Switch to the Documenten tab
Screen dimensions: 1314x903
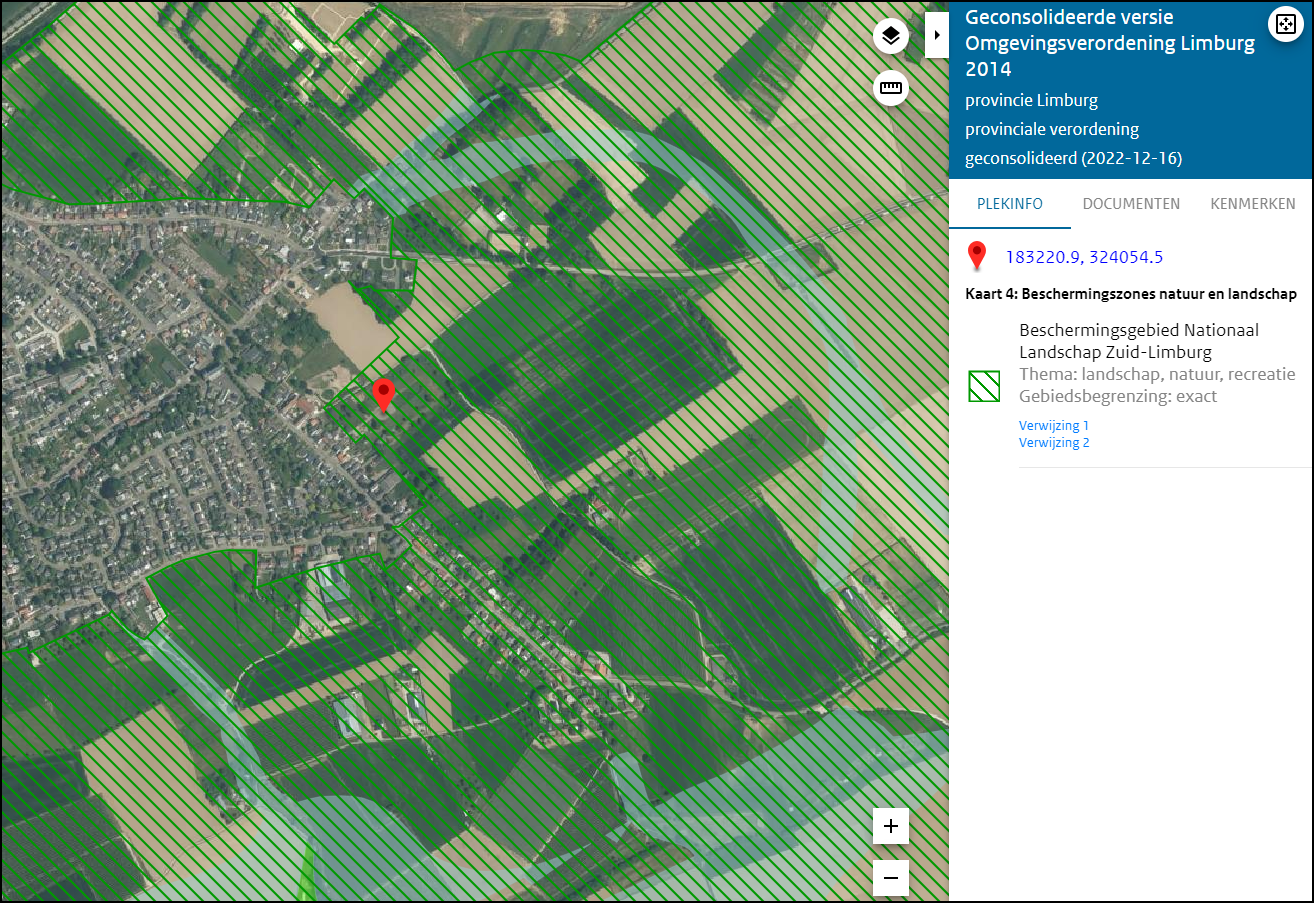point(1131,204)
